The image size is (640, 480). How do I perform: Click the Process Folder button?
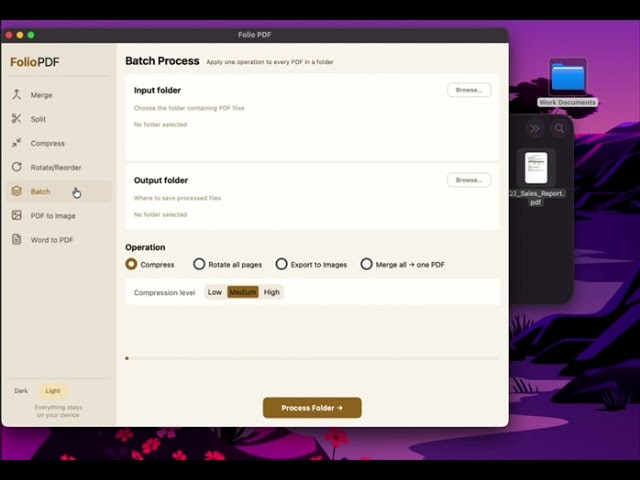(312, 408)
